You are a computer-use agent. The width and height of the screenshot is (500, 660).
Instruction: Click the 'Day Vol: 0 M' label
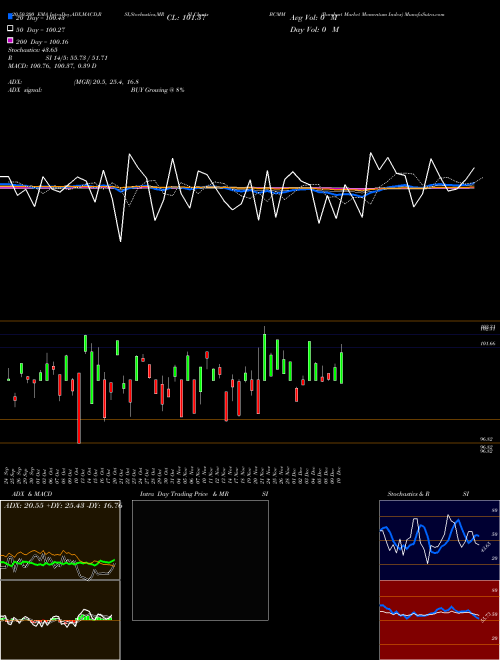click(314, 29)
